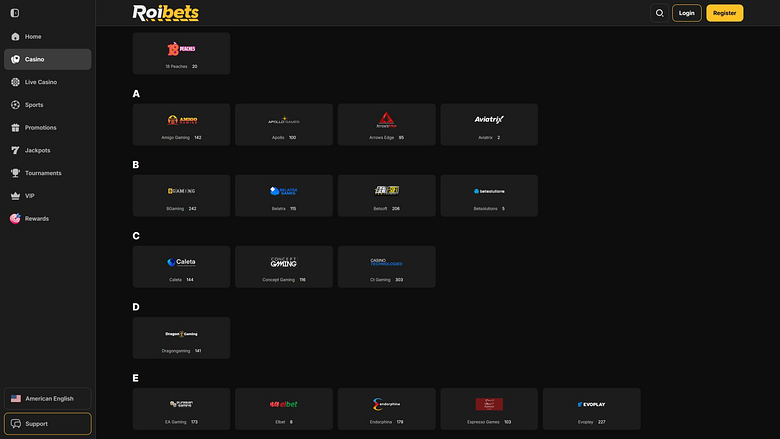780x439 pixels.
Task: Select the Aviatrix provider card
Action: click(489, 125)
